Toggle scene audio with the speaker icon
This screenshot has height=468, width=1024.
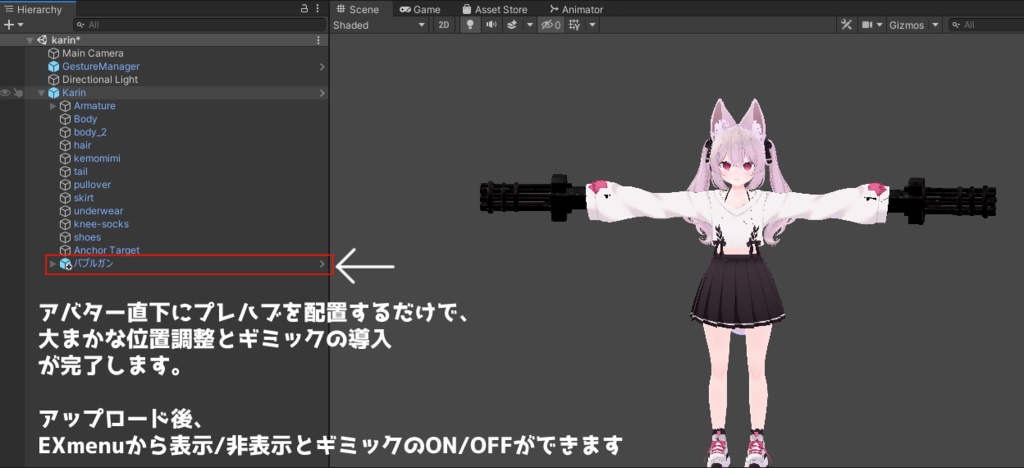[491, 25]
